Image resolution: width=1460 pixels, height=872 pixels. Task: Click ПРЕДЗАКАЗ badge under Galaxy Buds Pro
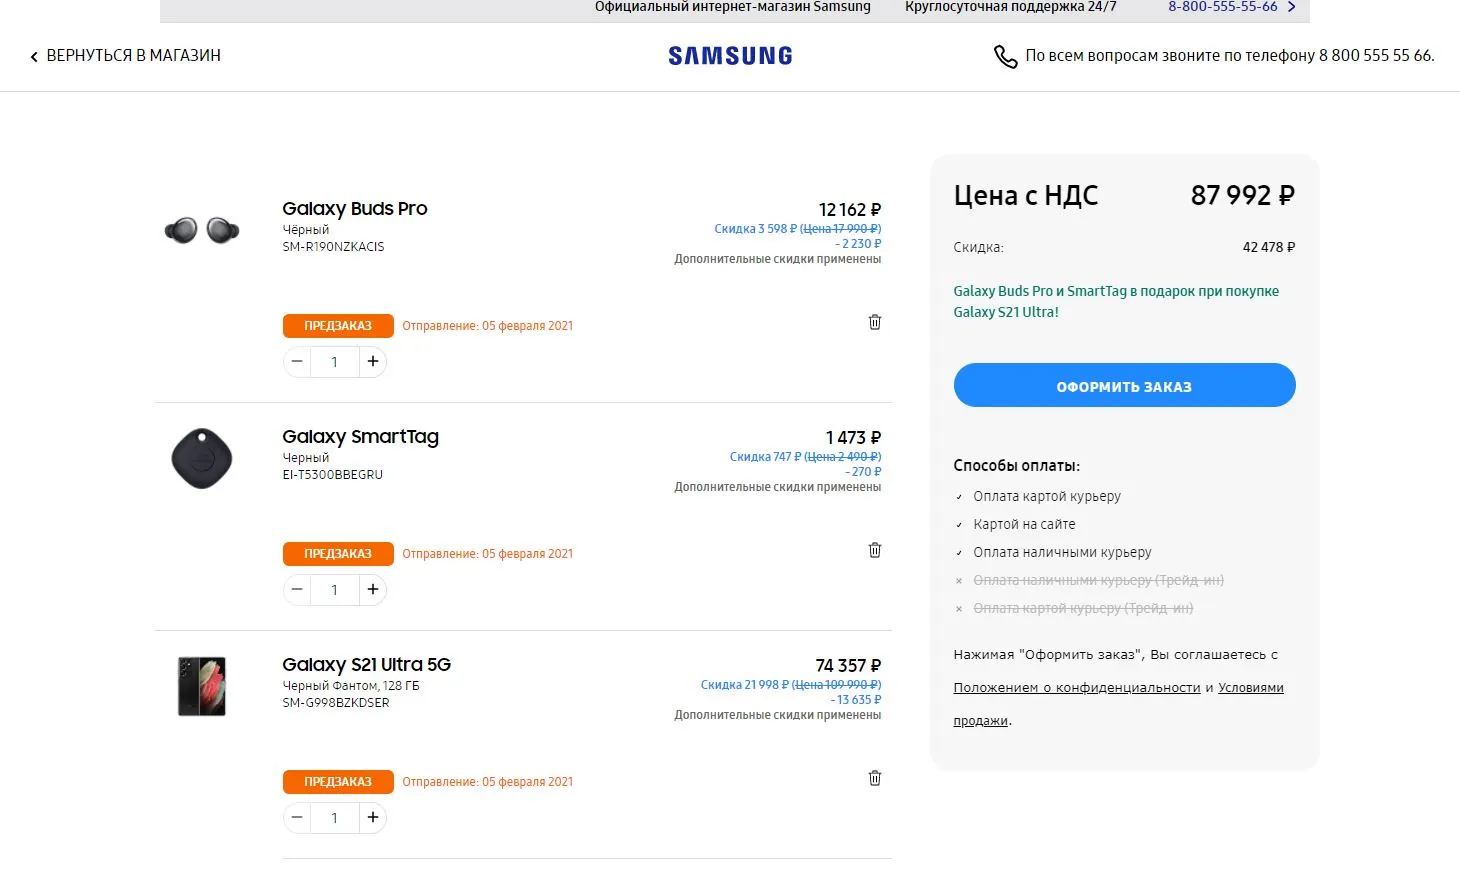(x=338, y=326)
